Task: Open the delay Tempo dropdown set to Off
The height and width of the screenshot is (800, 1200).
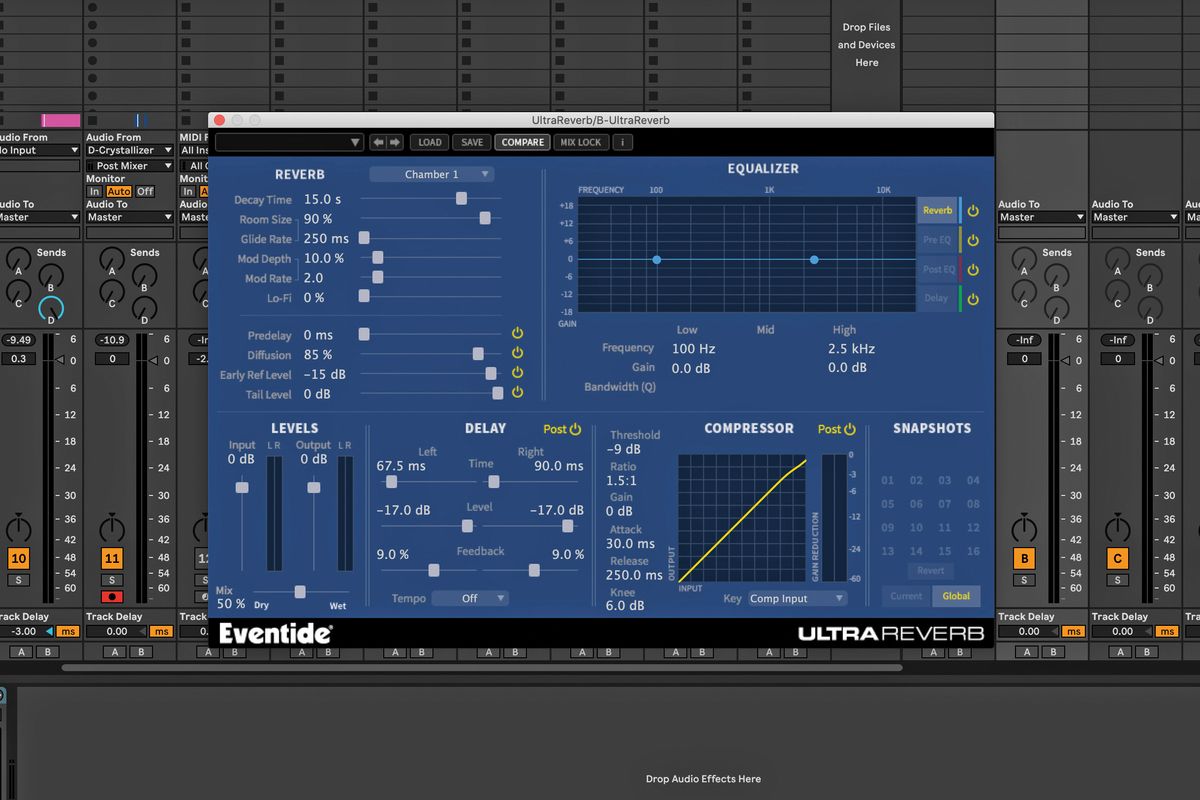Action: [470, 598]
